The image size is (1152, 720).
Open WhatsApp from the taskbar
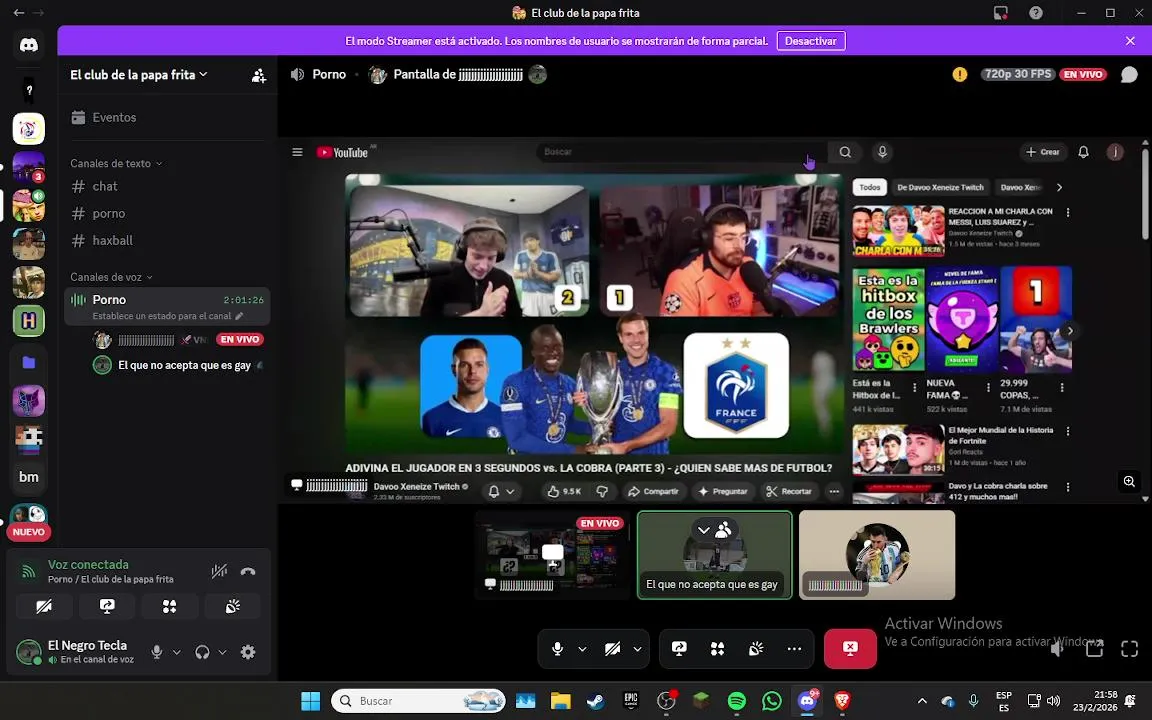pyautogui.click(x=771, y=701)
